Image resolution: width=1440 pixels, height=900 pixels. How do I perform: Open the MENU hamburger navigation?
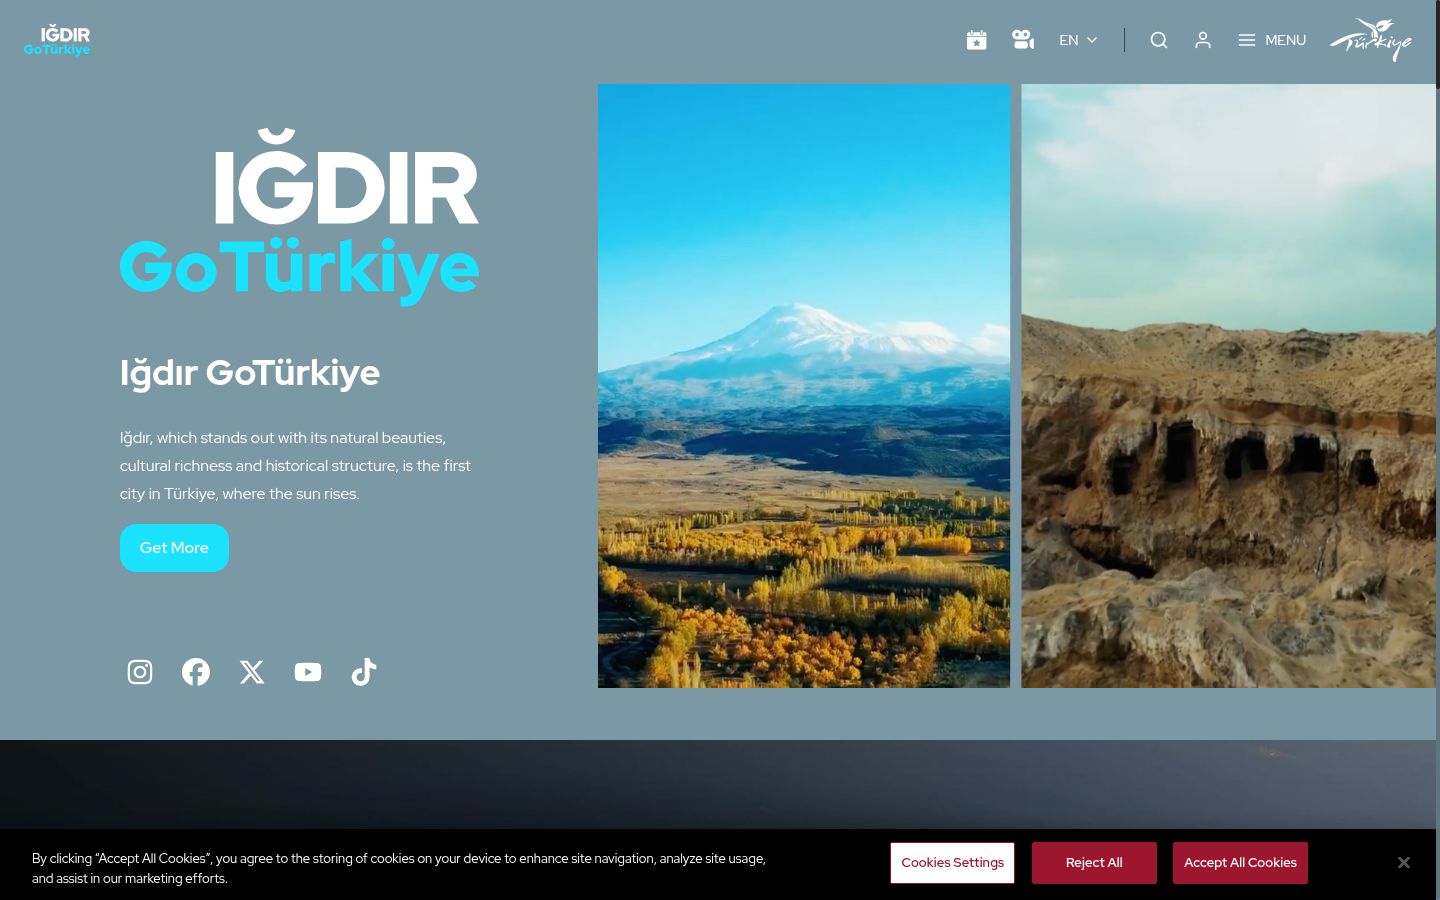click(x=1272, y=40)
